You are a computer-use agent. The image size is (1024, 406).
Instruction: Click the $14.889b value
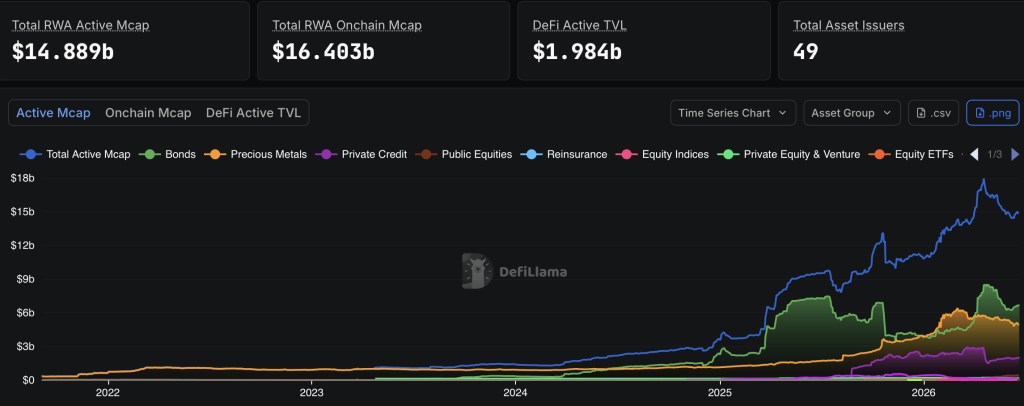(x=63, y=52)
